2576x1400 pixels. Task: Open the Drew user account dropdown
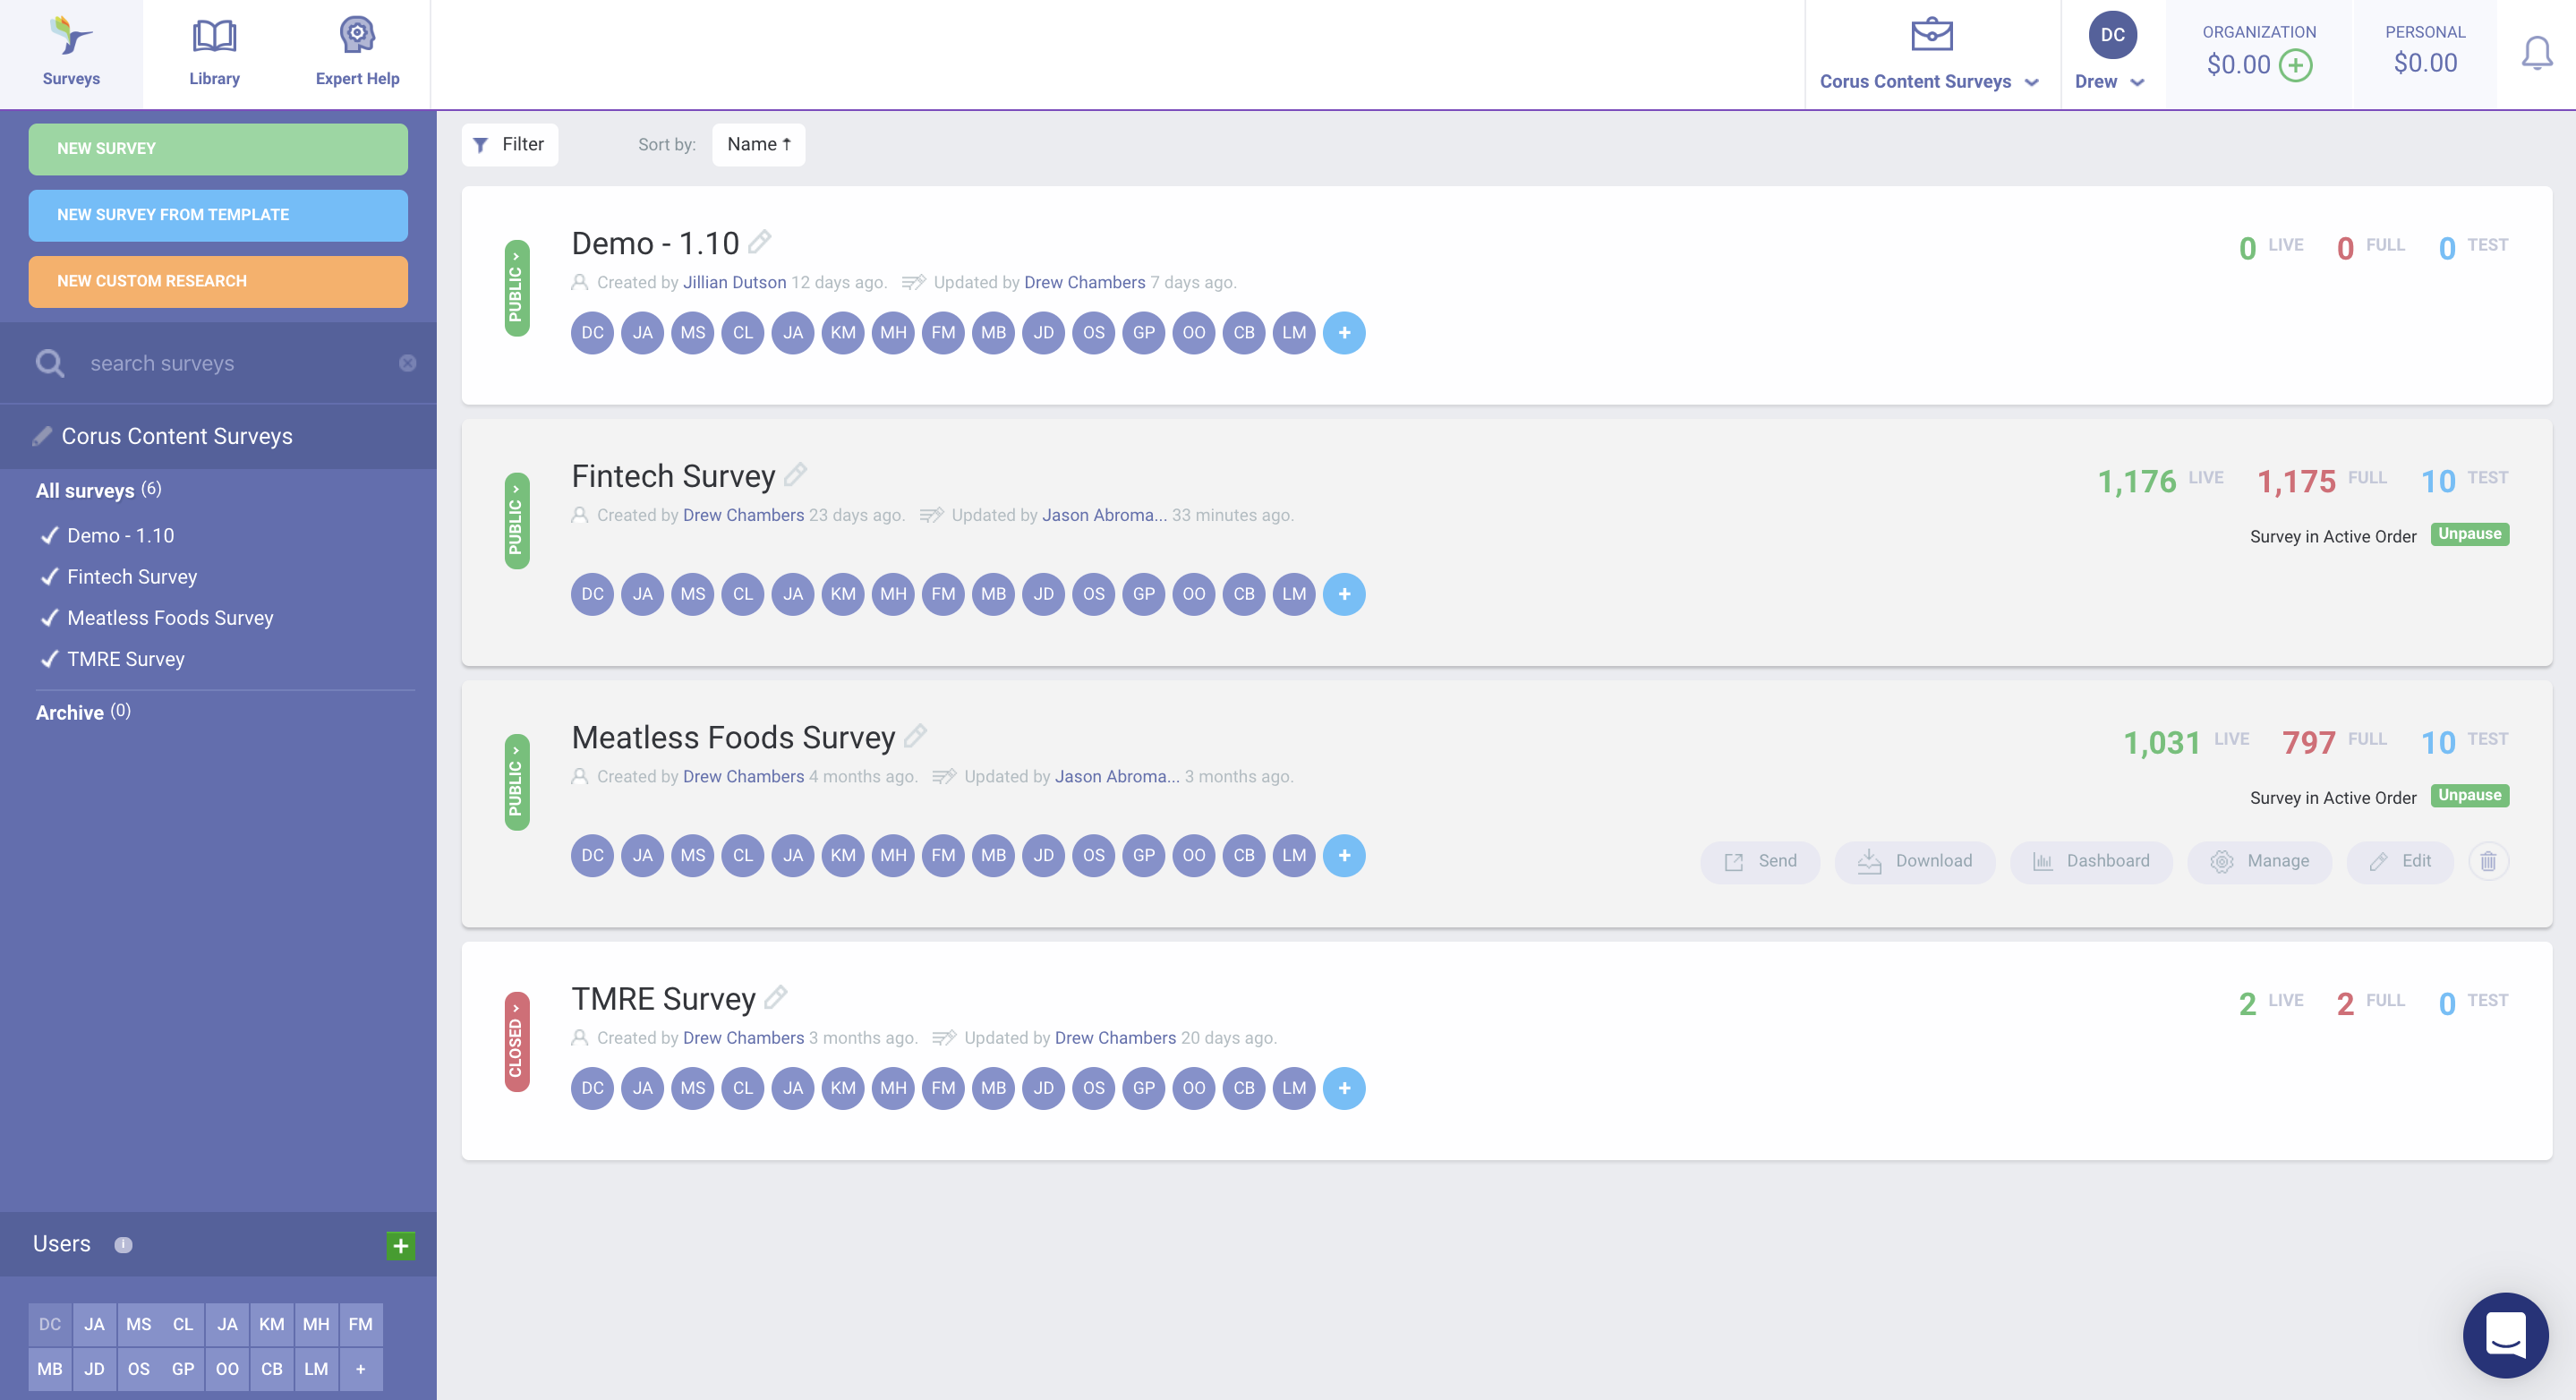pos(2110,82)
